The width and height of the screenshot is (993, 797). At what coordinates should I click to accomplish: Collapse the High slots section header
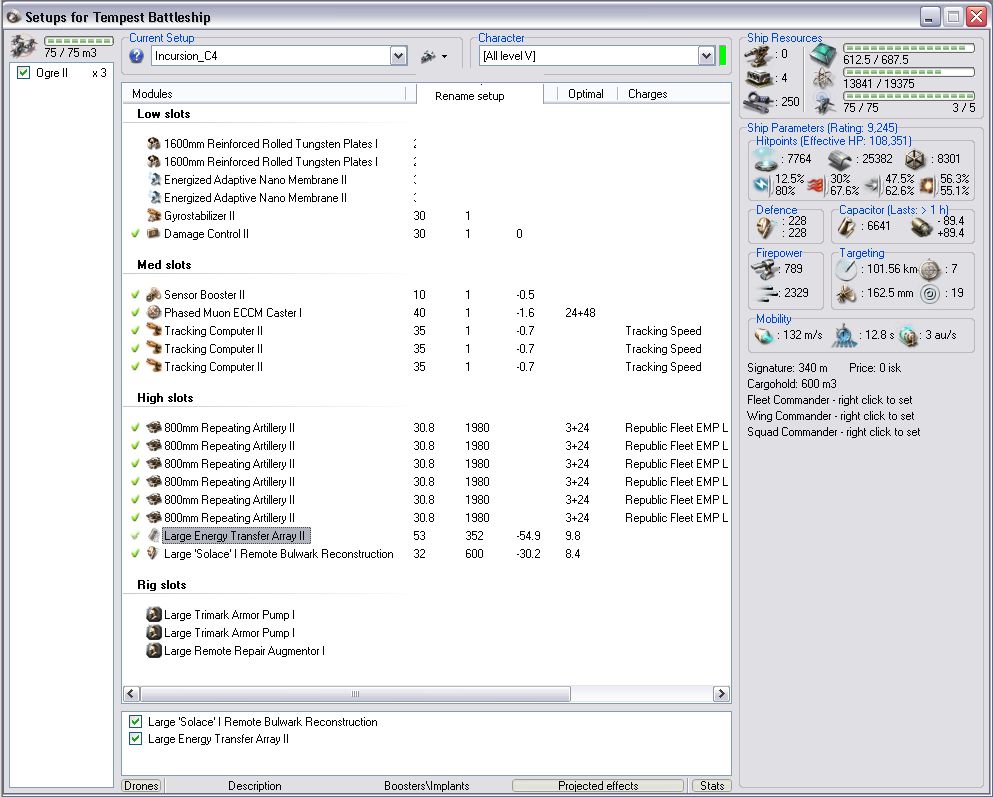[165, 398]
